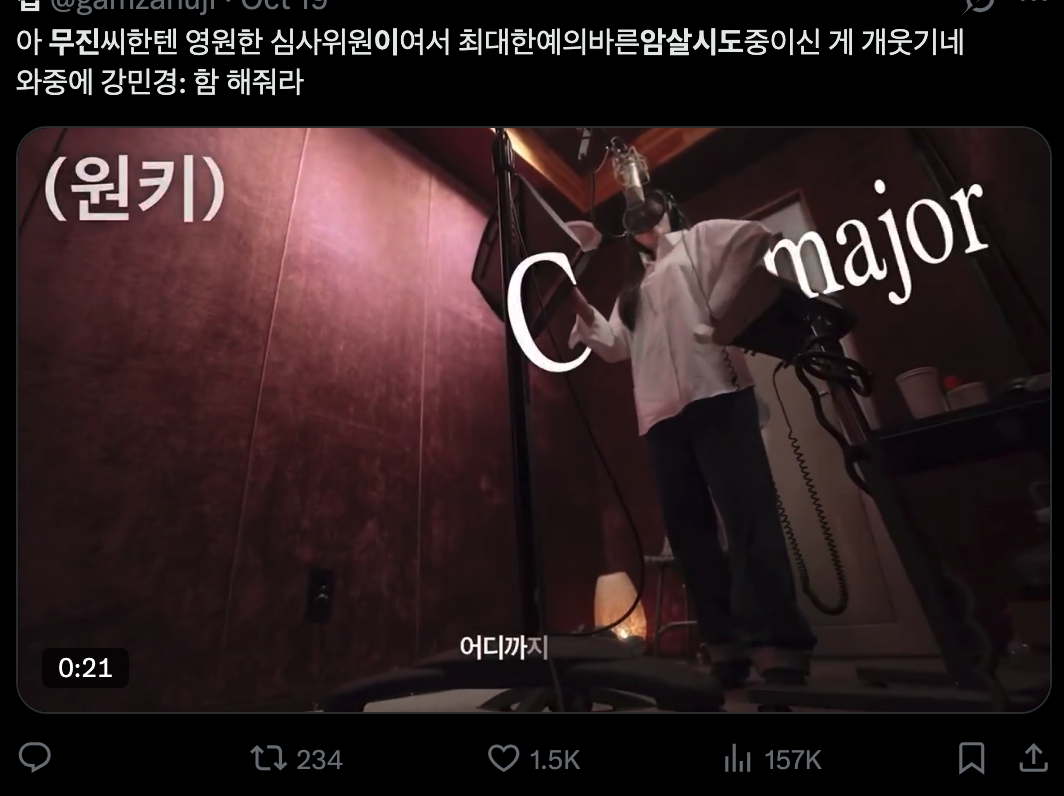
Task: Click the (원키) caption in the video
Action: pos(134,189)
